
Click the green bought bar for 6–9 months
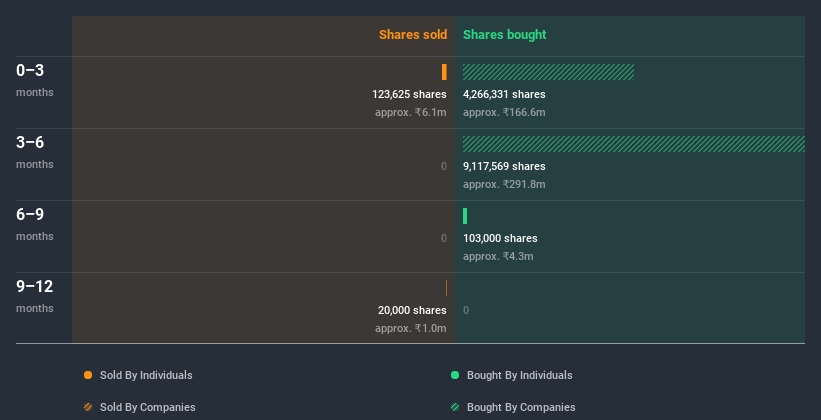[465, 216]
